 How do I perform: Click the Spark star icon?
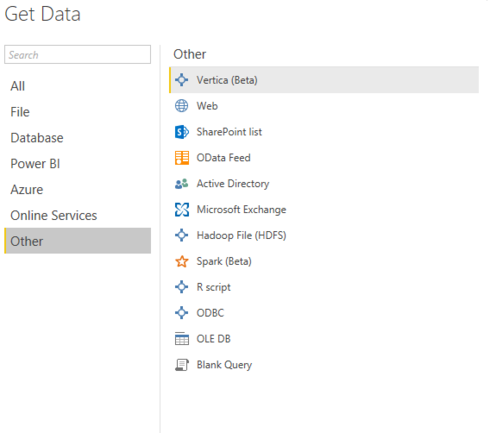[182, 261]
